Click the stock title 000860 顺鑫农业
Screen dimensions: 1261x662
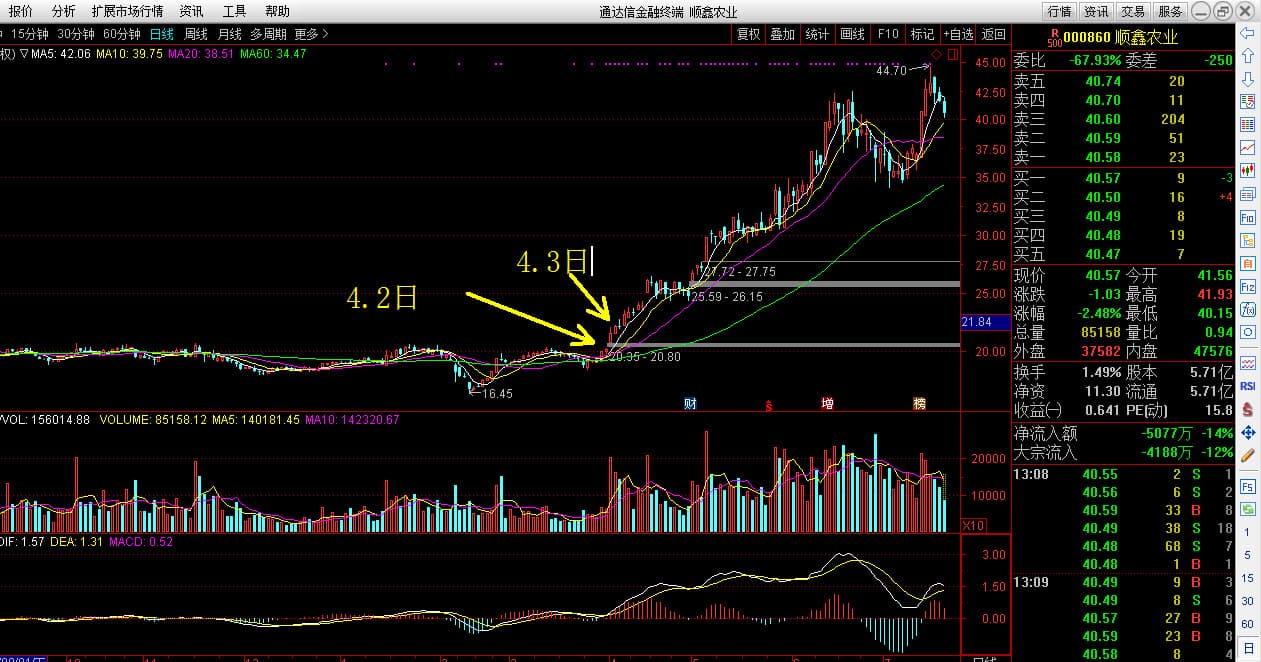tap(1120, 38)
